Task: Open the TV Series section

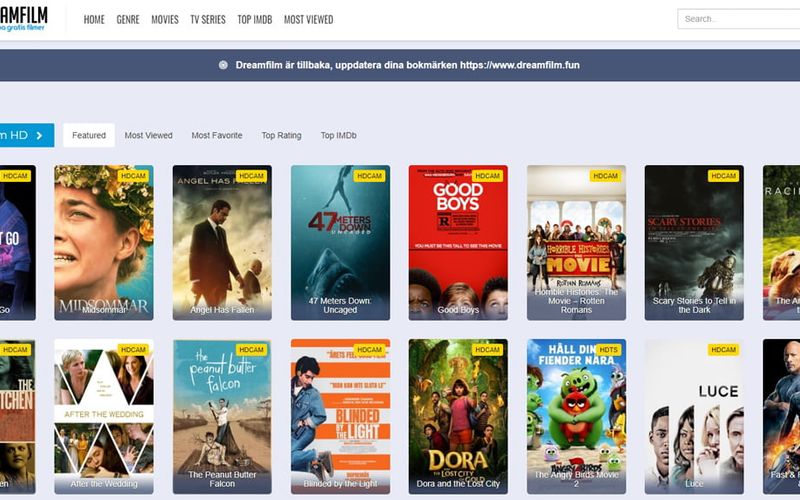Action: (x=208, y=19)
